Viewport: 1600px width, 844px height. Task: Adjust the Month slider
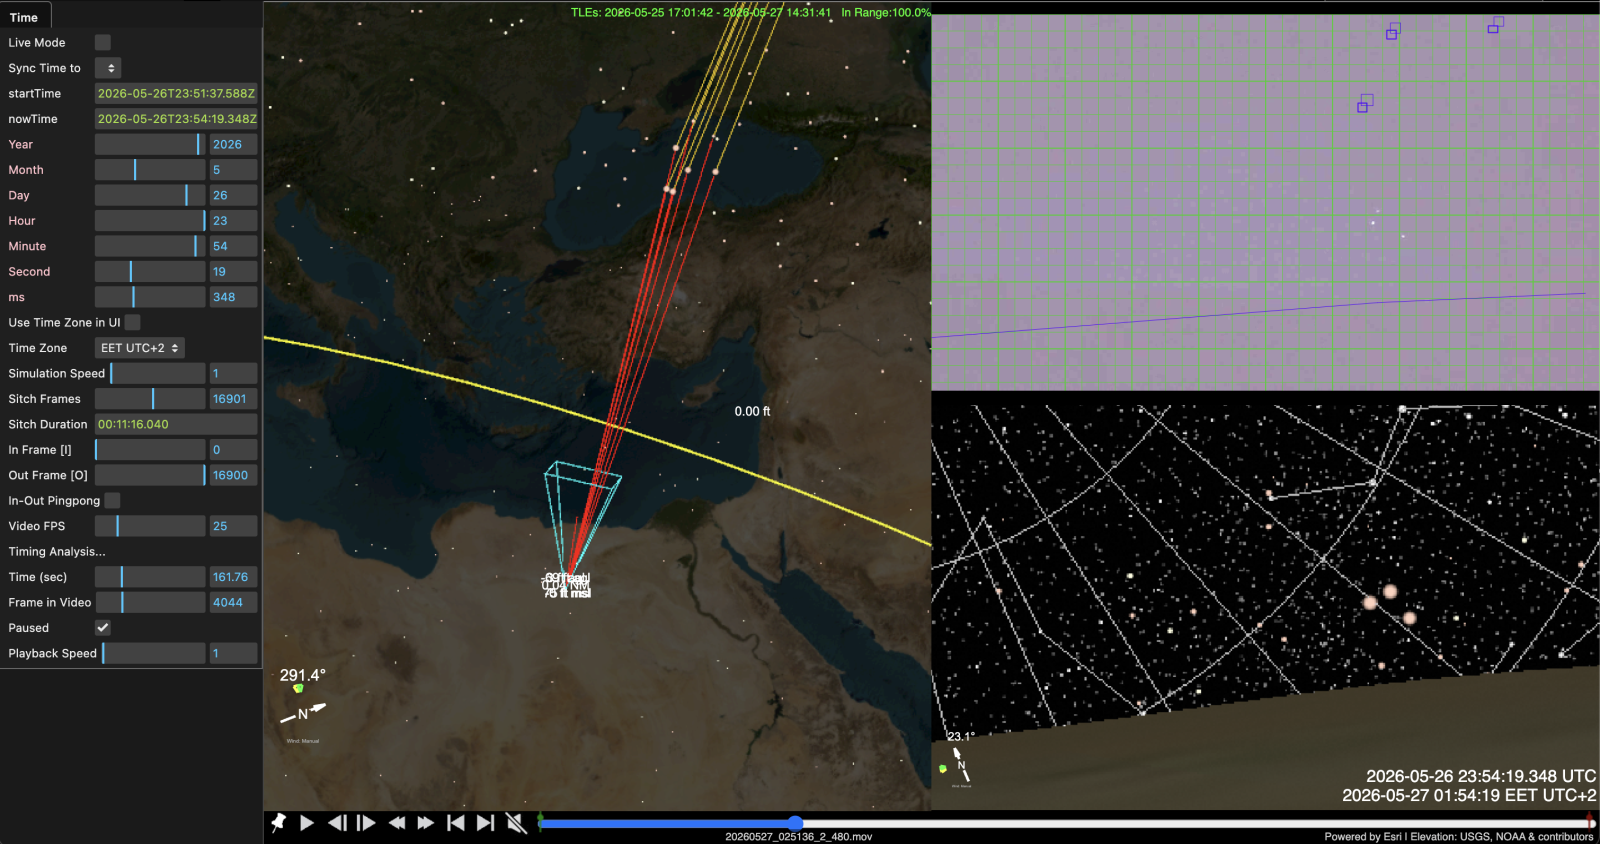(150, 170)
